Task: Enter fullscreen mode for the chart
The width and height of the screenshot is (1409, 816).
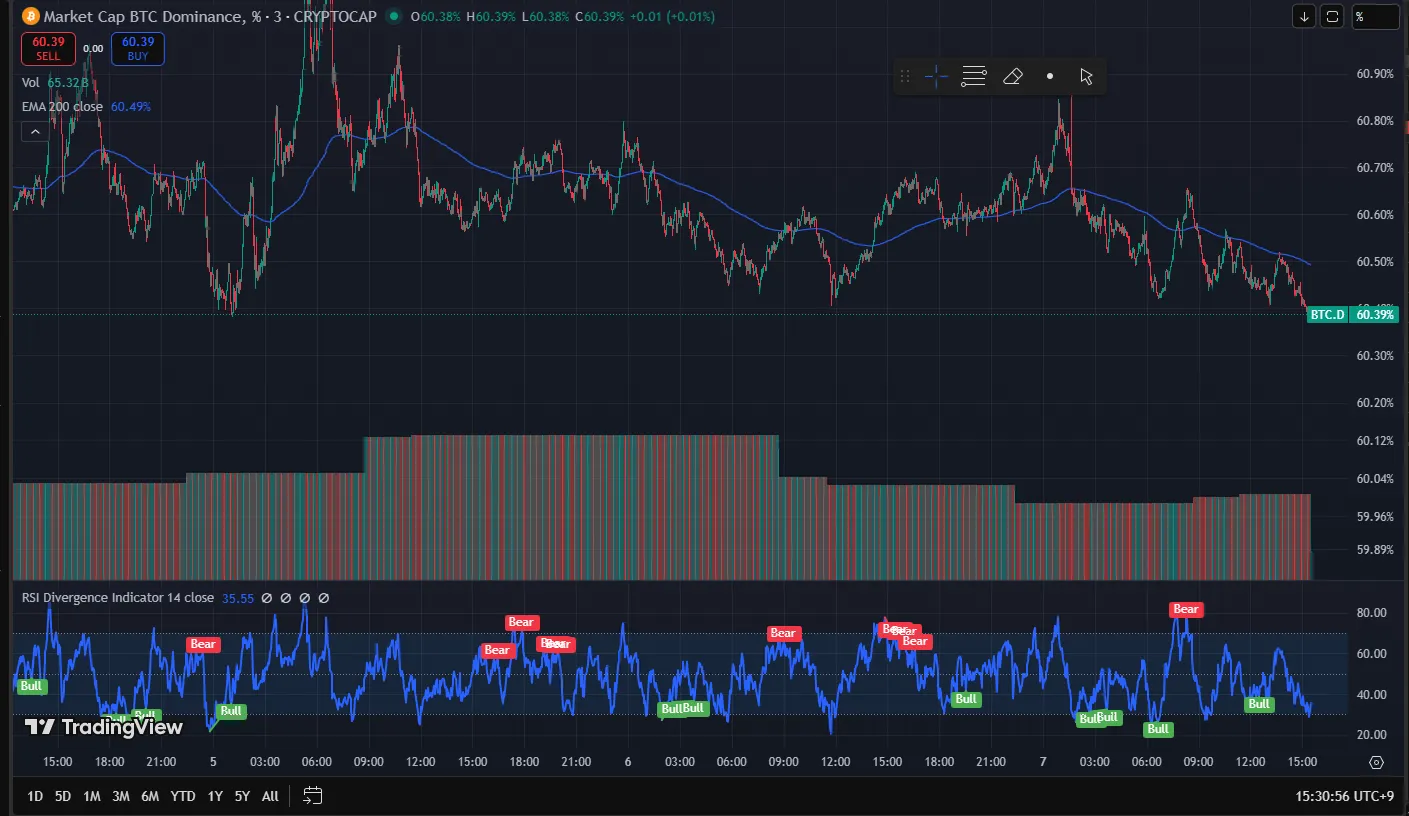Action: click(1331, 16)
